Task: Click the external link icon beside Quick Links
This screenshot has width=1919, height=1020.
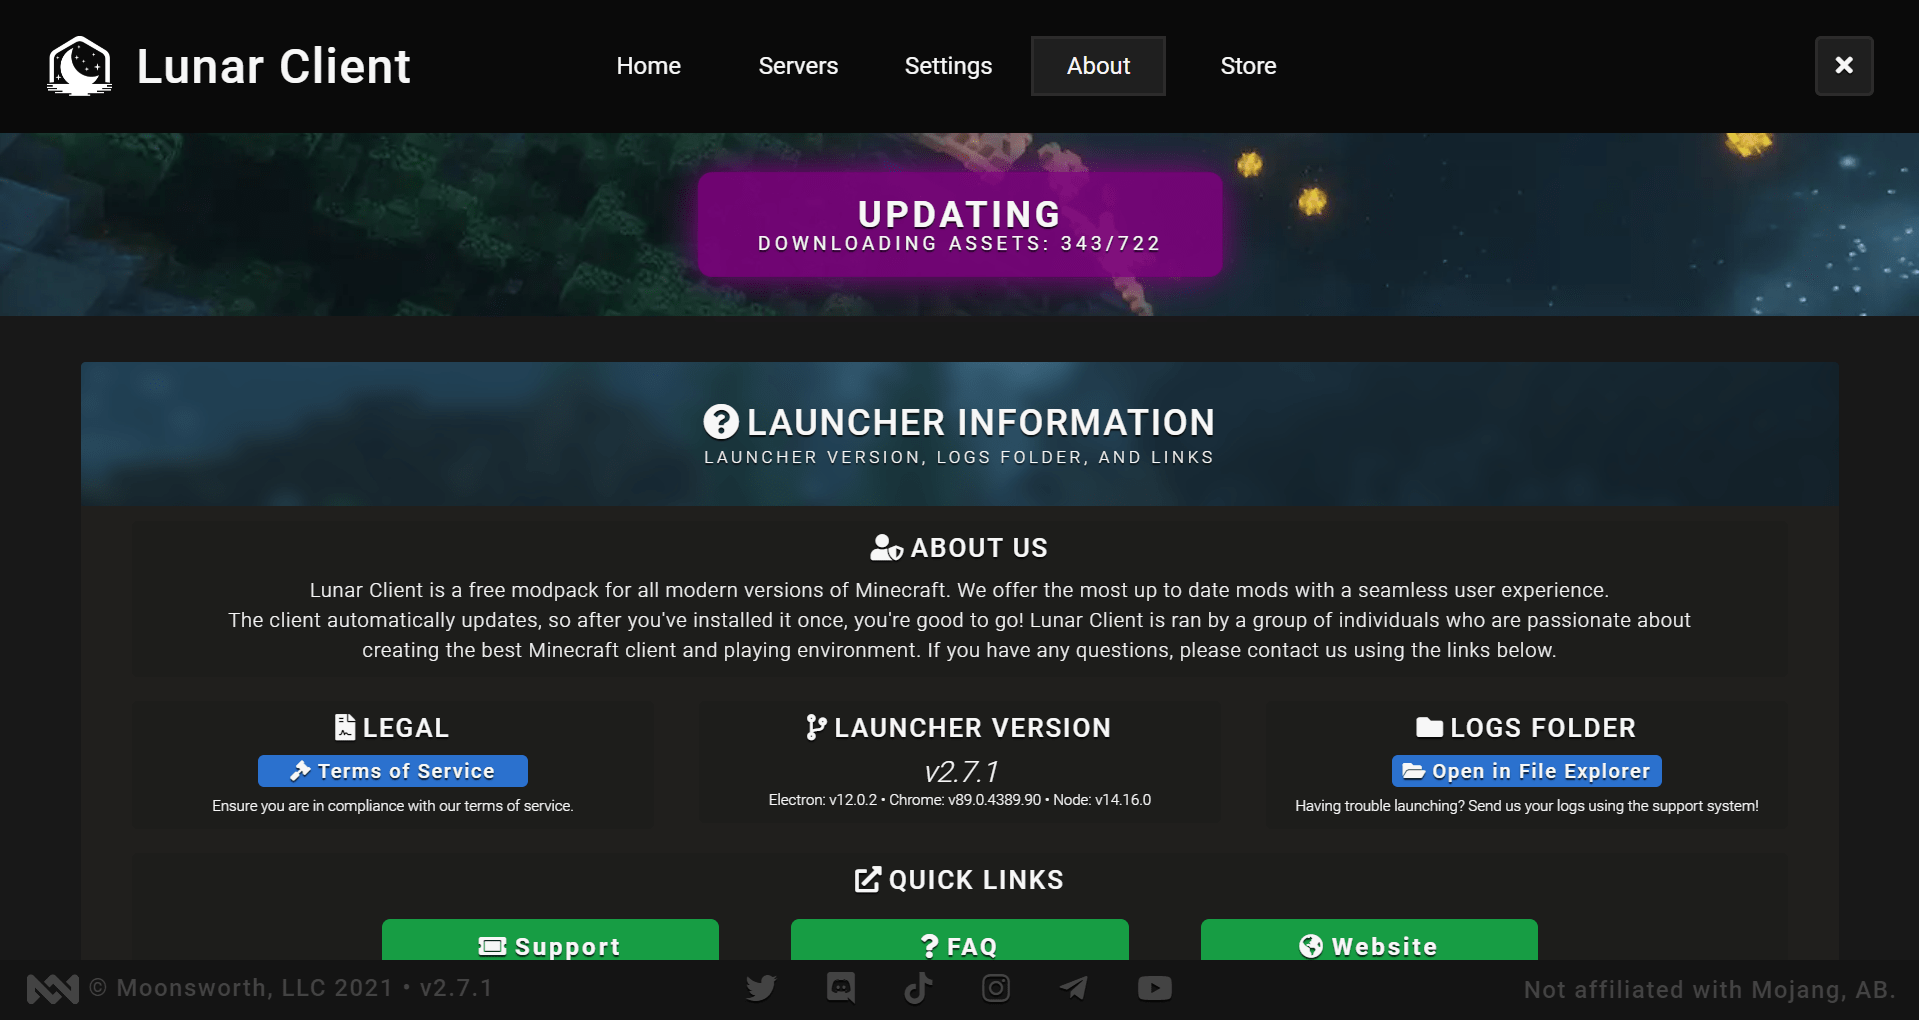Action: point(868,879)
